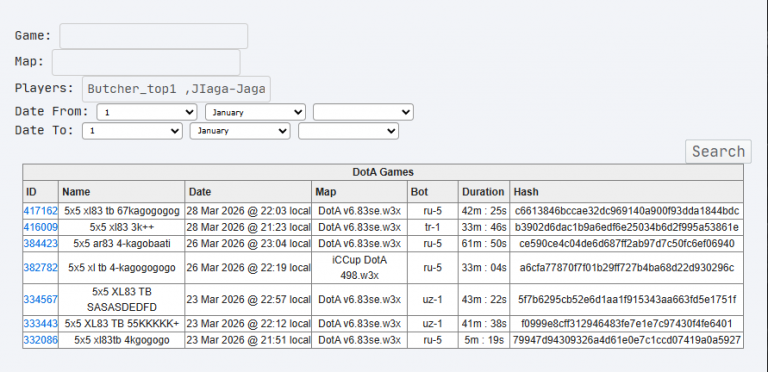Select game name '5x5 ar83 4-kagobaati'
768x372 pixels.
(121, 243)
